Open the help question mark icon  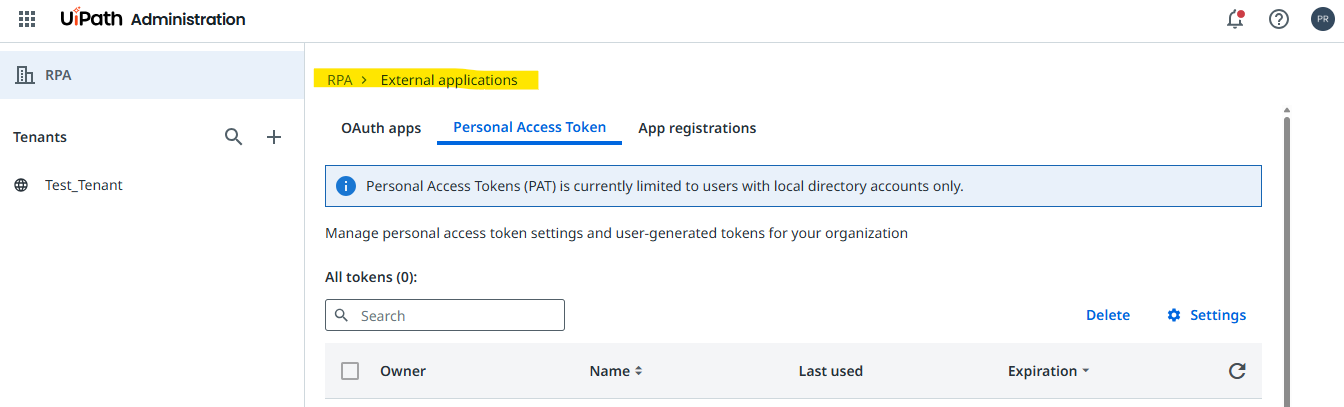click(1279, 19)
